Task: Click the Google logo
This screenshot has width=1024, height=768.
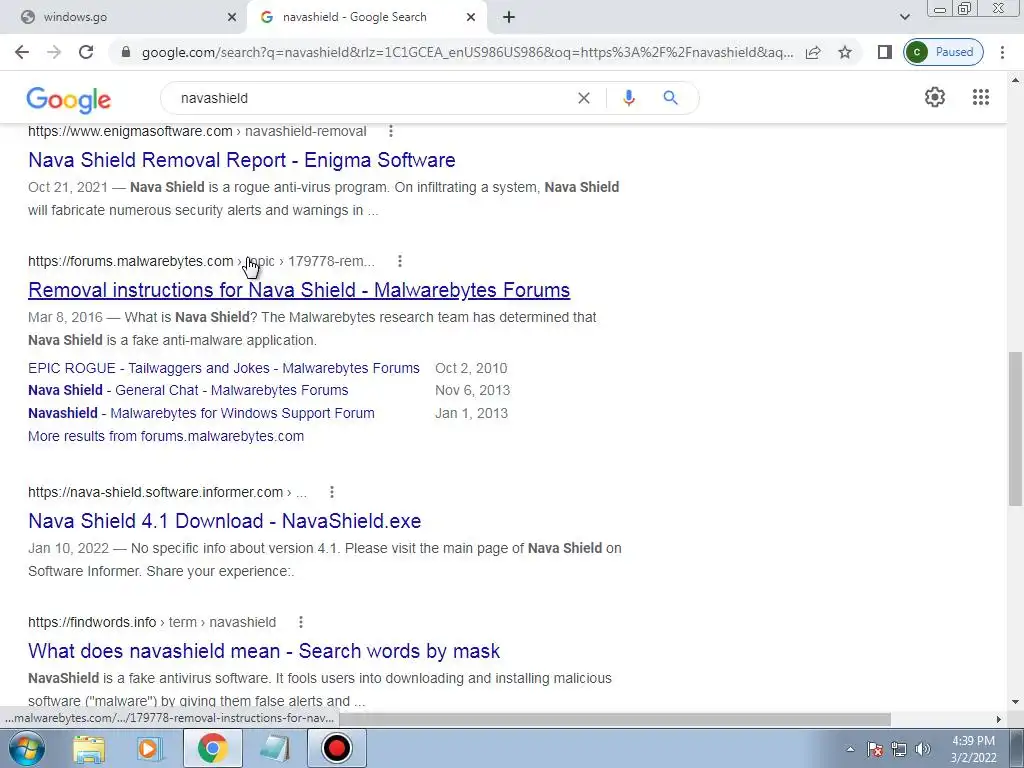Action: [x=69, y=100]
